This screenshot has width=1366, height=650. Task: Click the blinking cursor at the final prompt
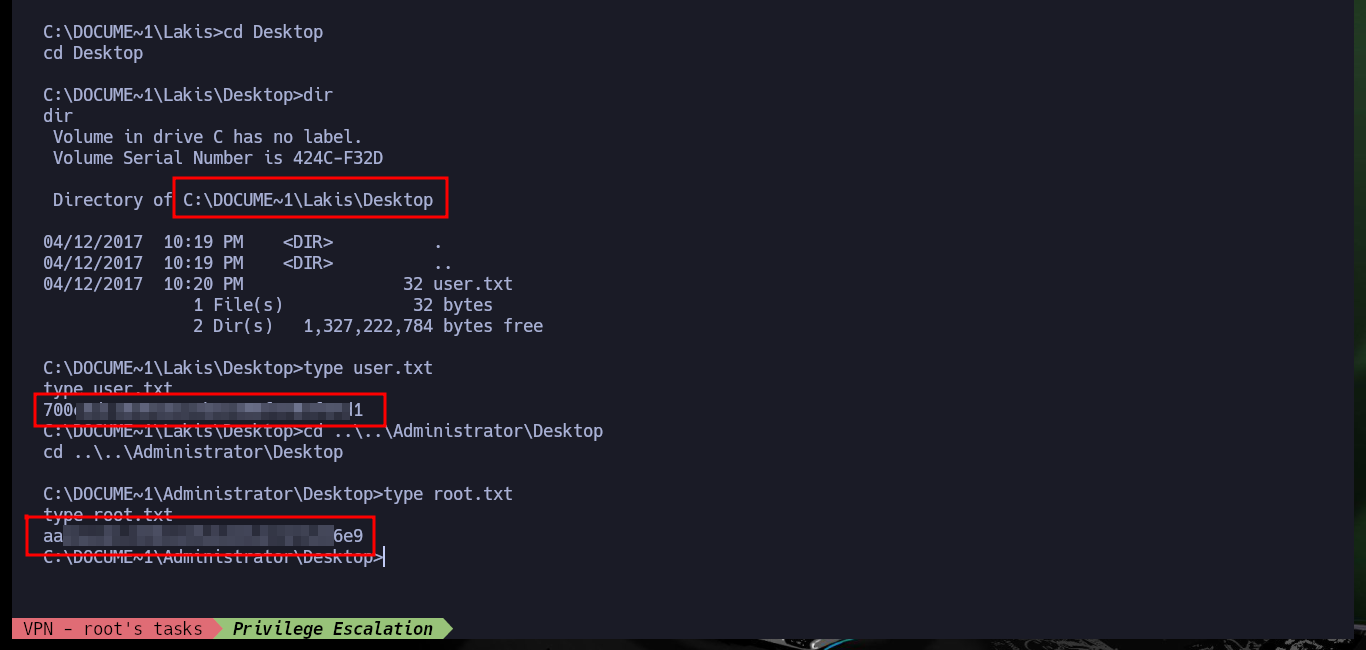click(x=384, y=557)
